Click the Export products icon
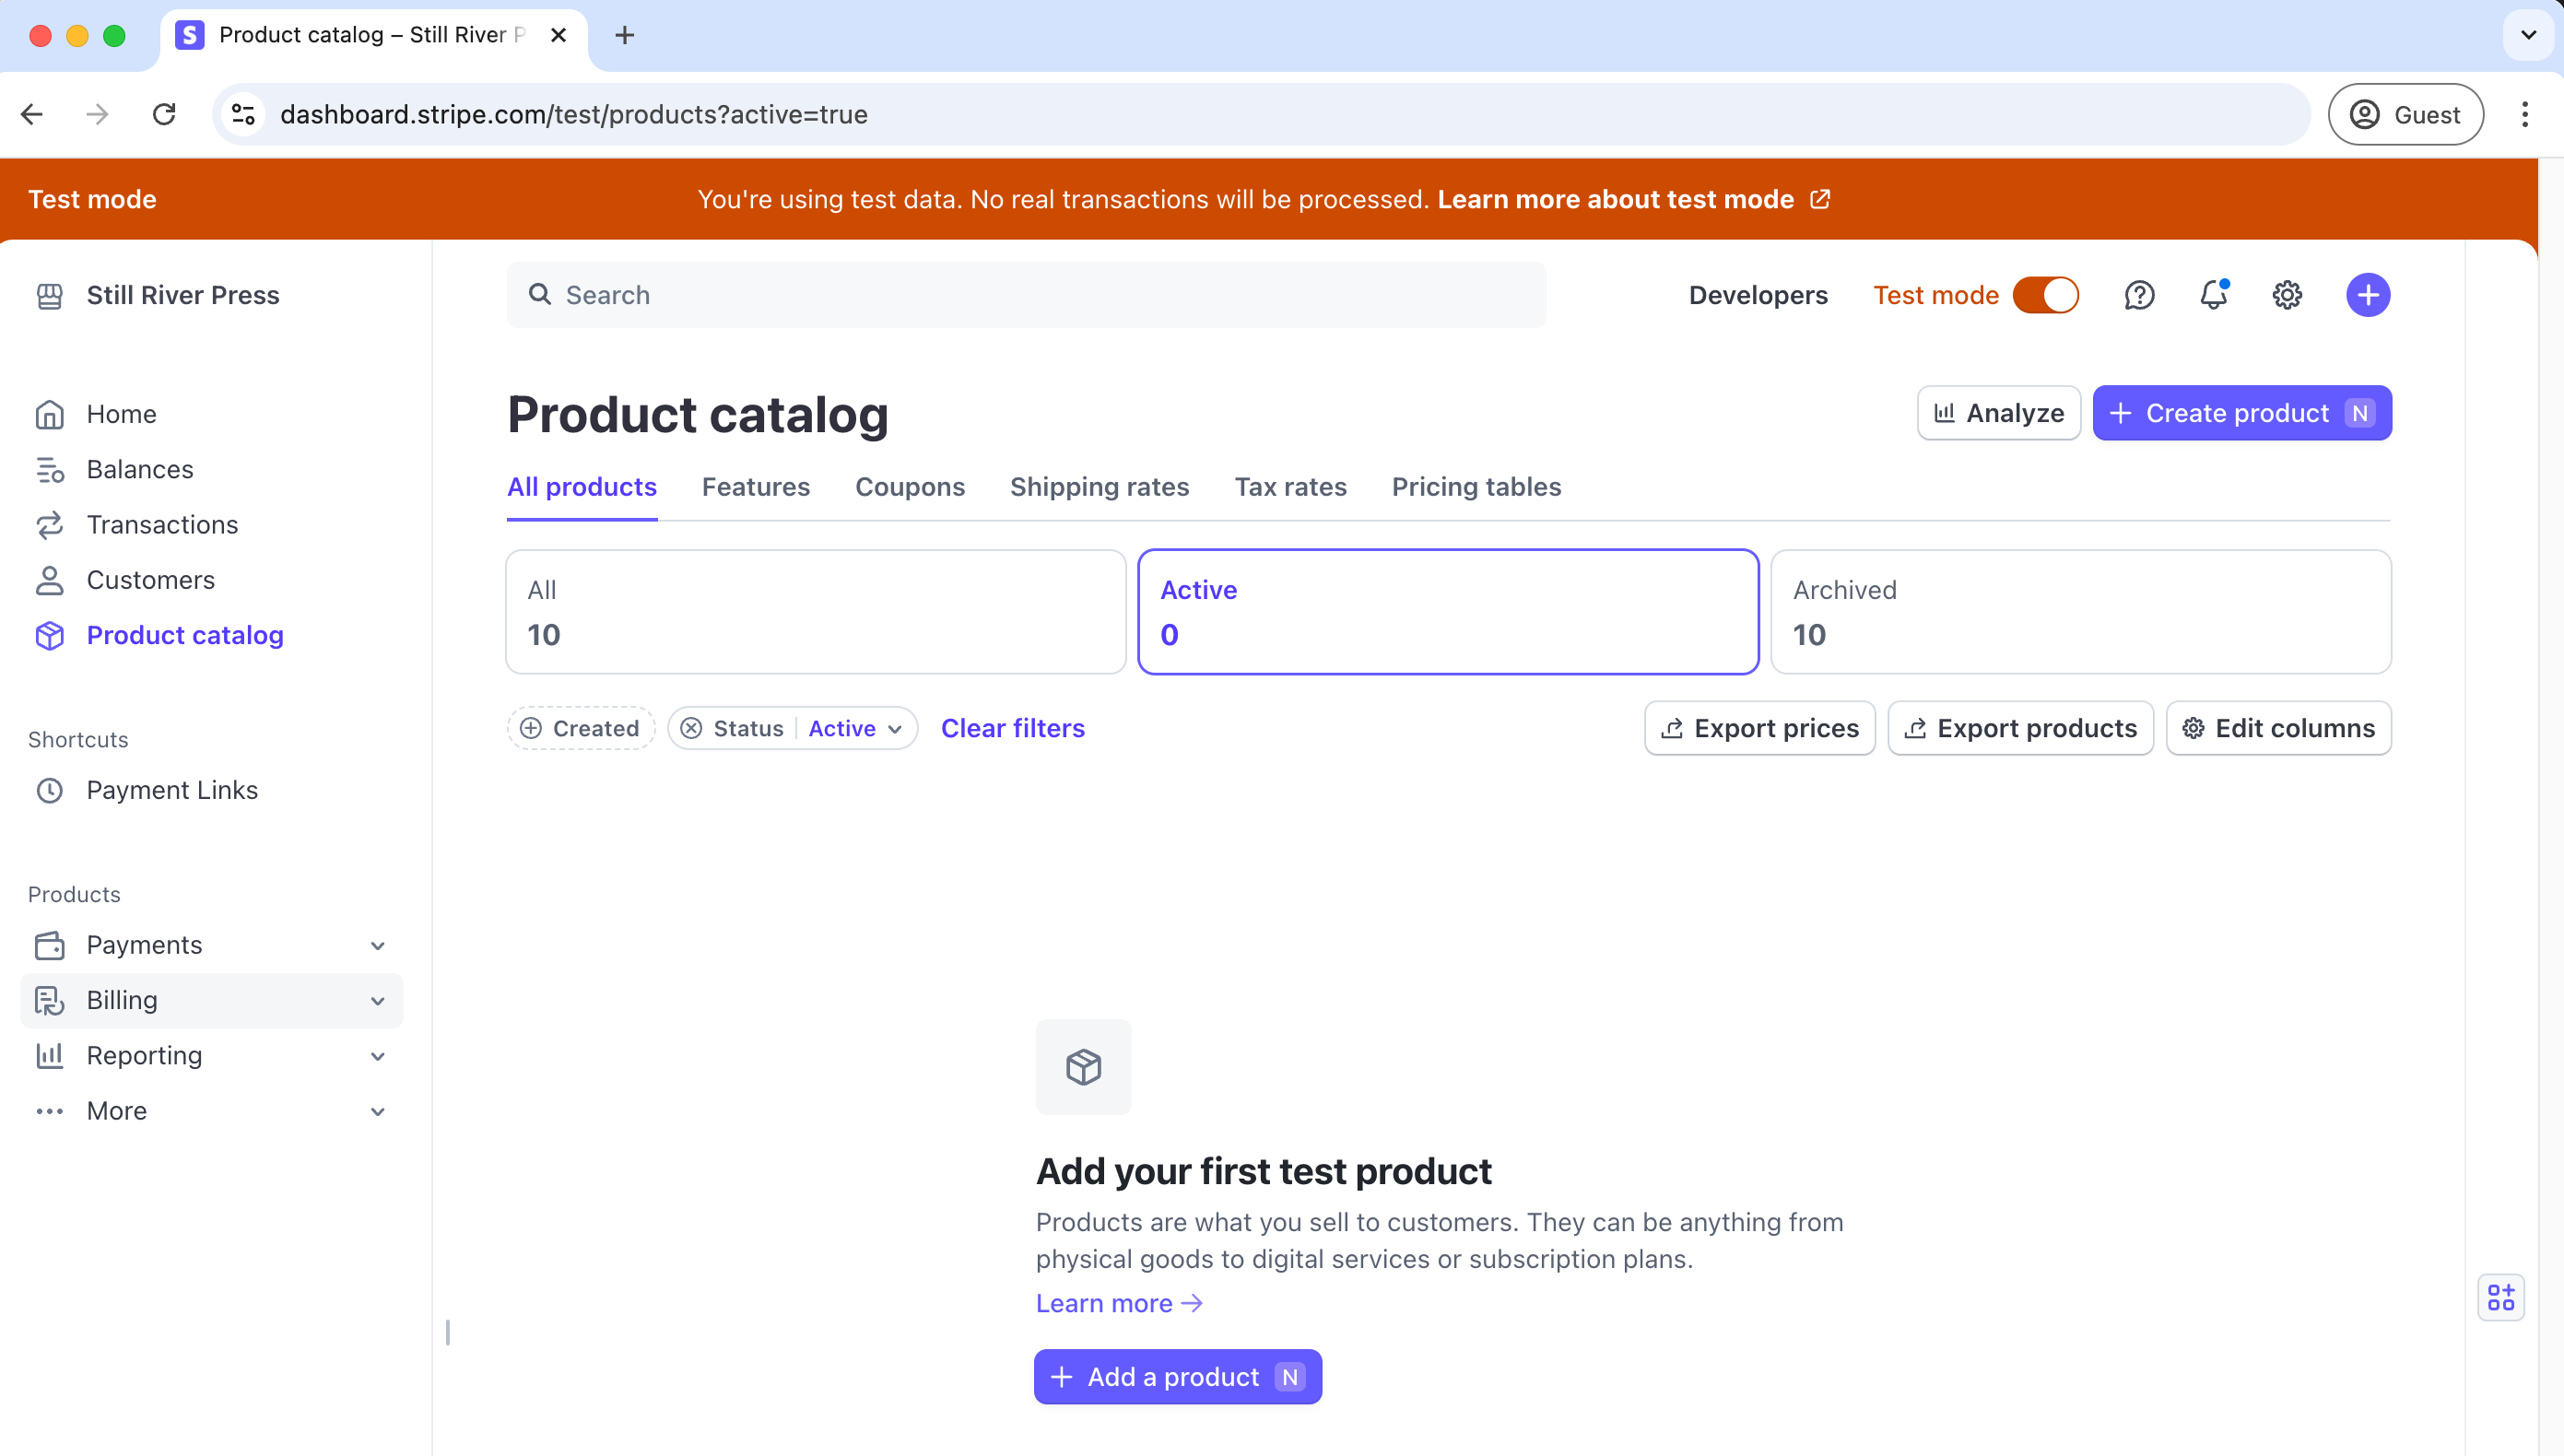This screenshot has height=1456, width=2564. [1916, 727]
